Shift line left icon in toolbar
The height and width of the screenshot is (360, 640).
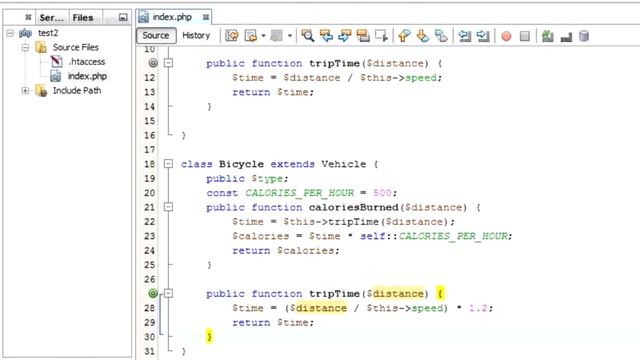(x=464, y=36)
